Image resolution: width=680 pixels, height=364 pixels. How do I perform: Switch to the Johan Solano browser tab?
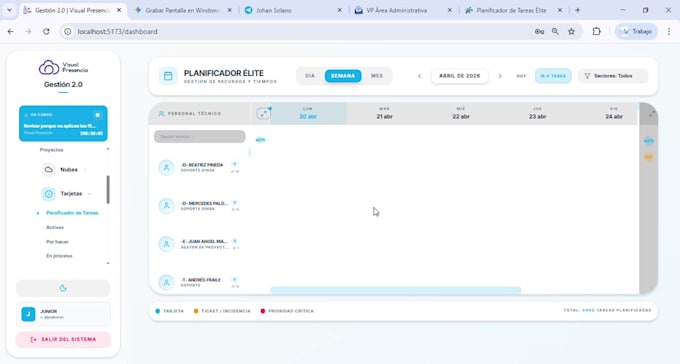[293, 10]
